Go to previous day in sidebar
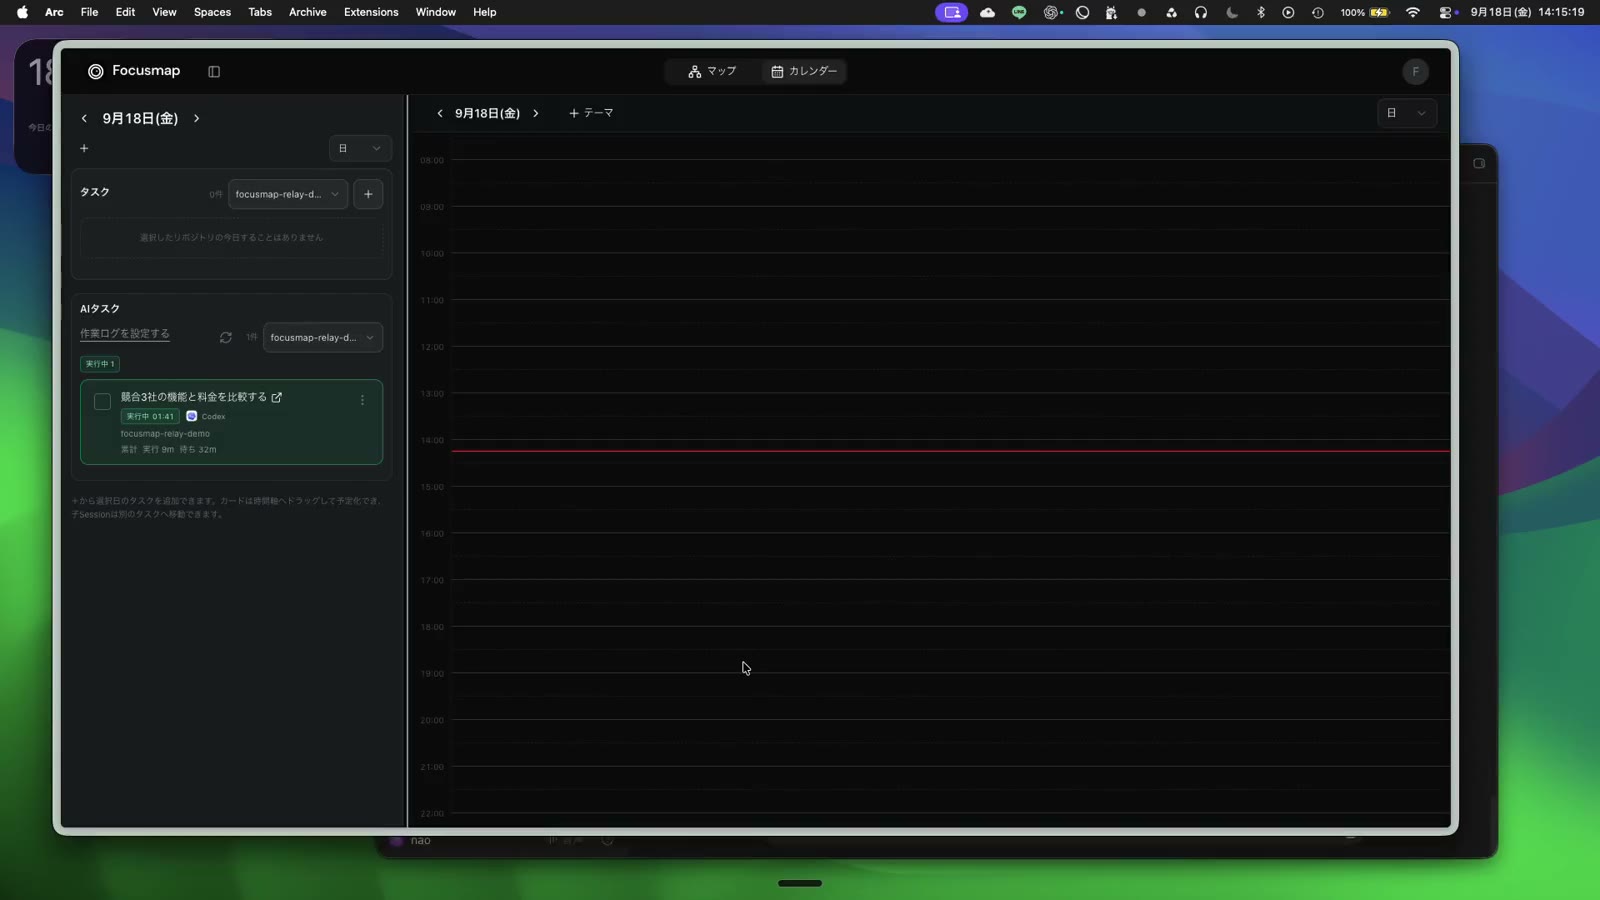The width and height of the screenshot is (1600, 900). (x=84, y=119)
